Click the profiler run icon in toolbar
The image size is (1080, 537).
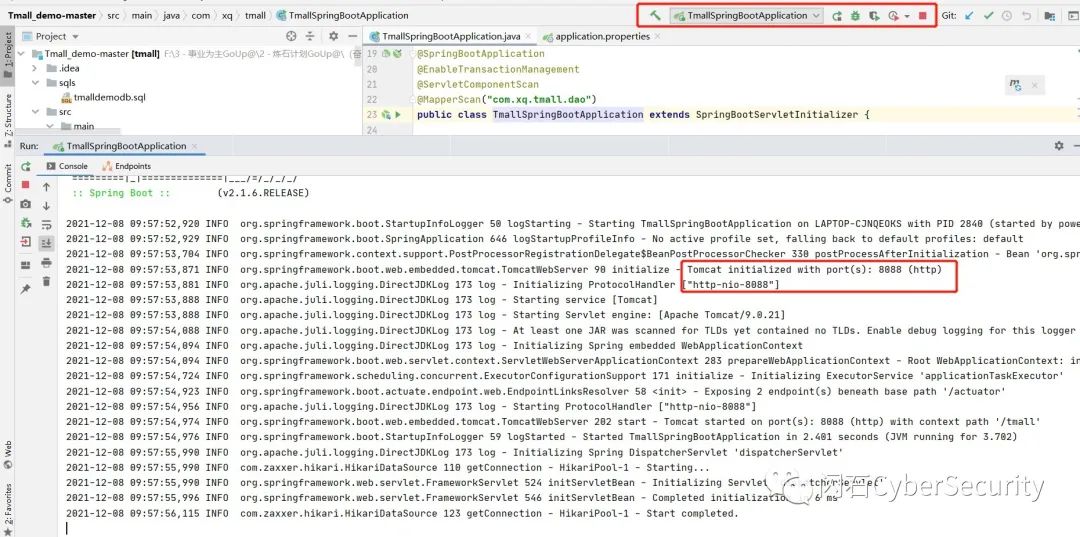893,16
